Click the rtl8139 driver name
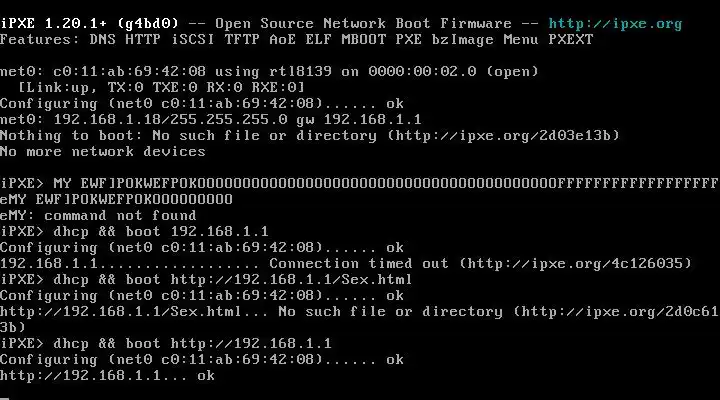This screenshot has height=400, width=720. tap(300, 72)
